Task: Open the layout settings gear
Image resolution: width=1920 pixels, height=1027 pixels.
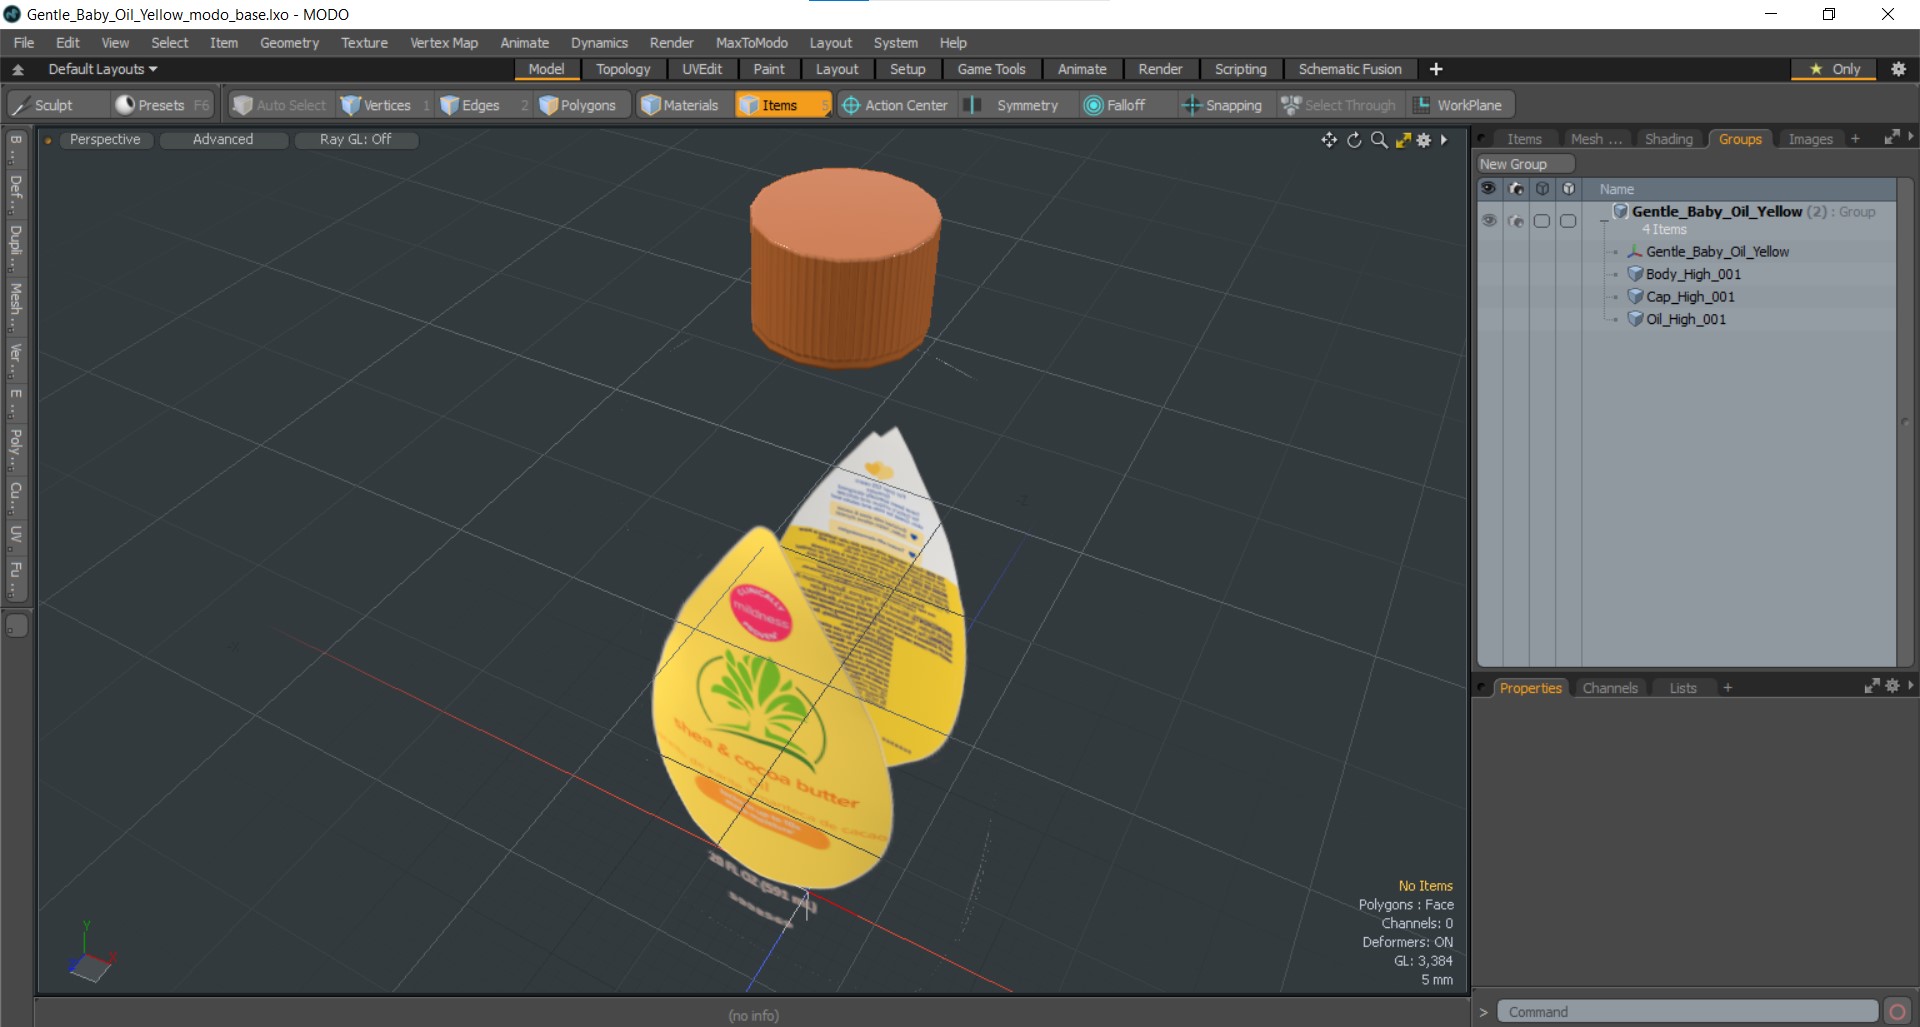Action: (1898, 69)
